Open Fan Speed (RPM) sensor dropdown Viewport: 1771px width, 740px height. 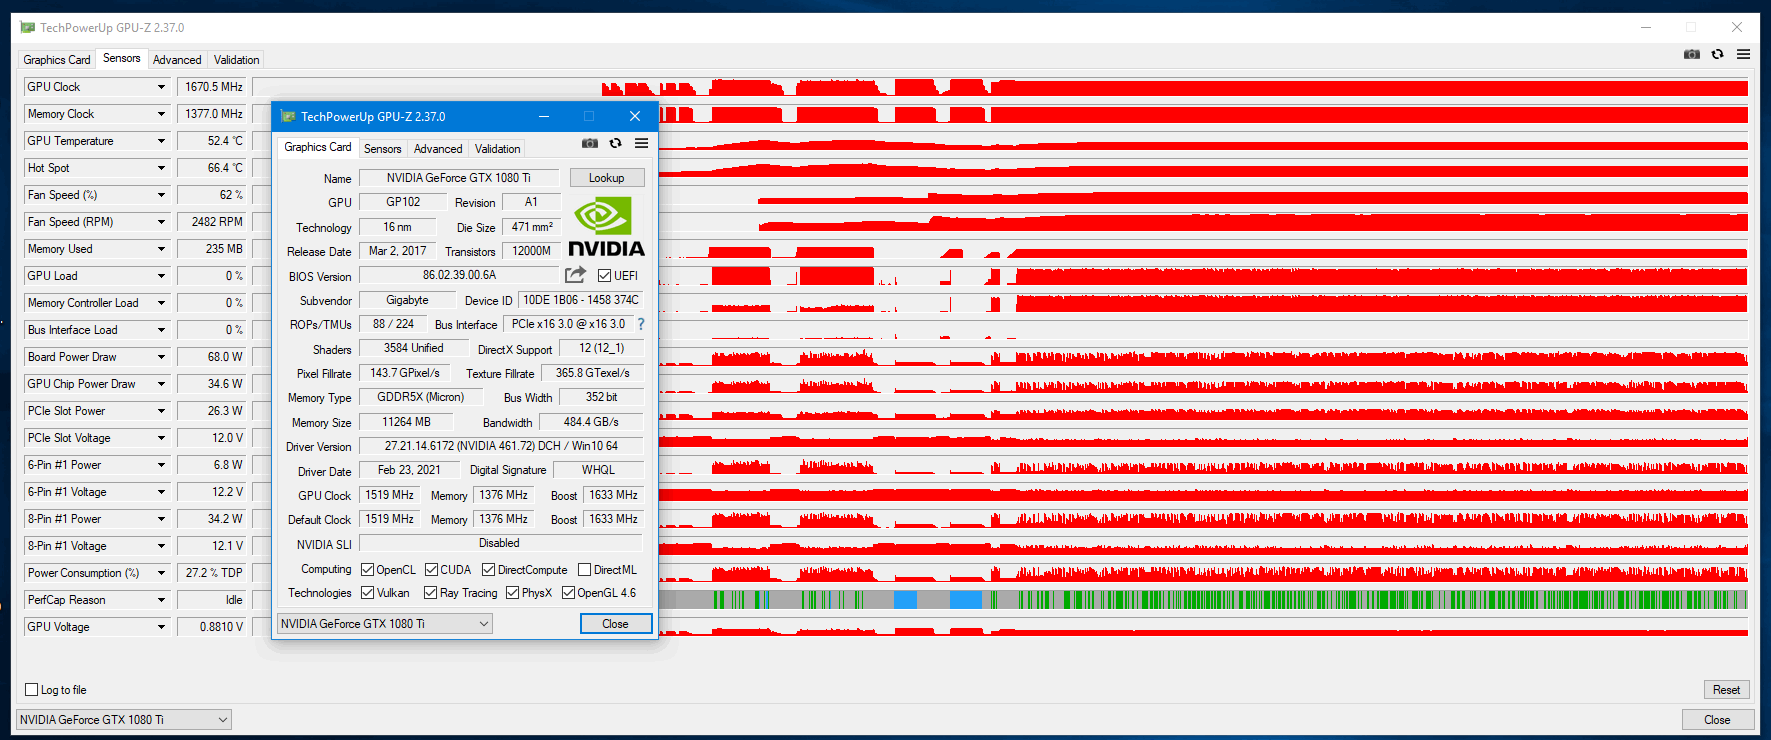pos(161,222)
